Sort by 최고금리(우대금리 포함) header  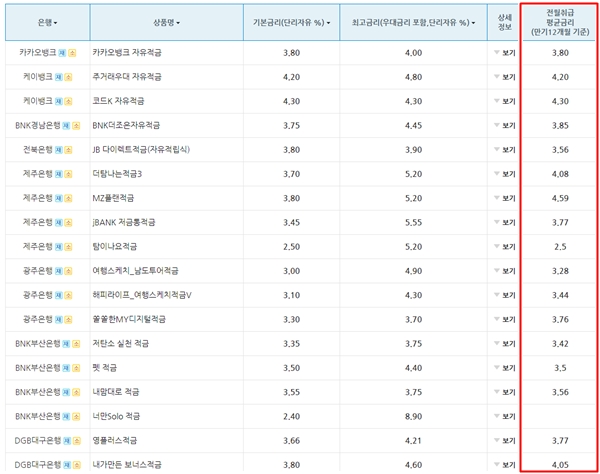413,23
